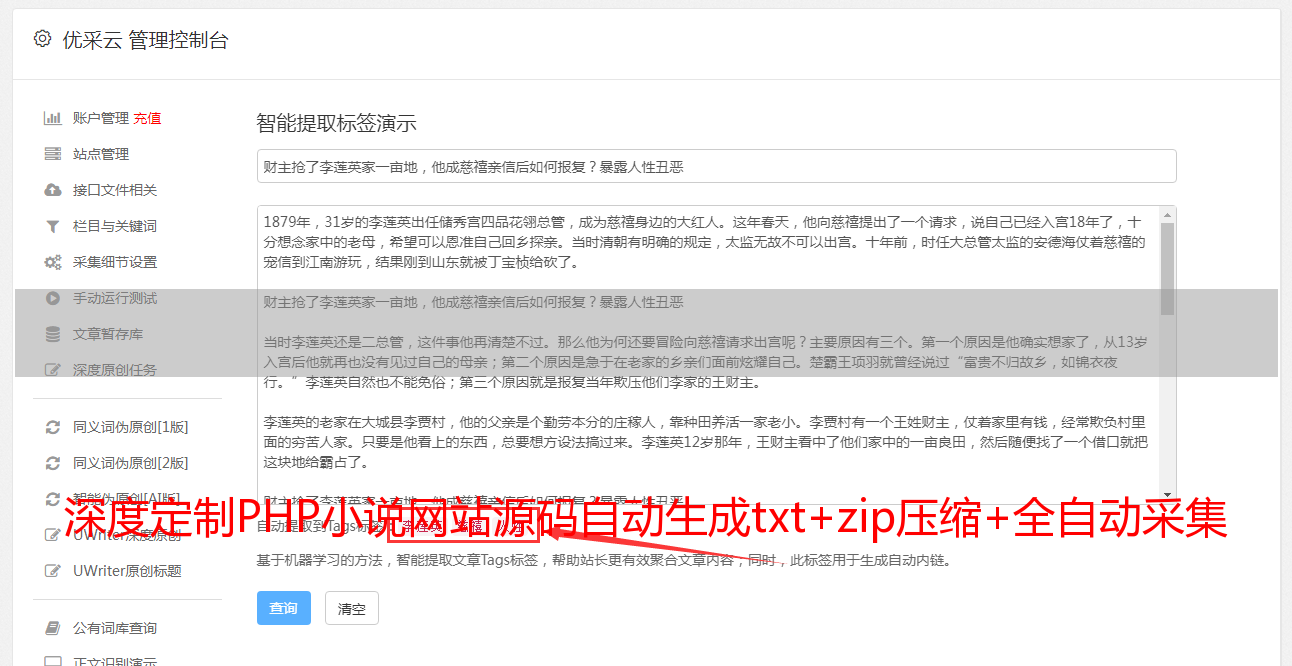
Task: Open 同义词伪原创[2版] menu item
Action: click(x=128, y=463)
